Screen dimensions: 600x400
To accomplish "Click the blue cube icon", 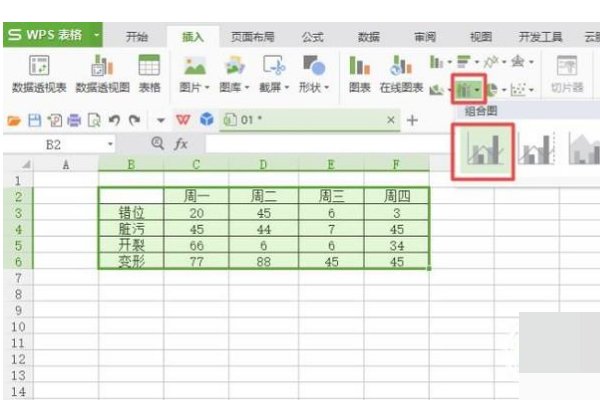I will tap(207, 119).
